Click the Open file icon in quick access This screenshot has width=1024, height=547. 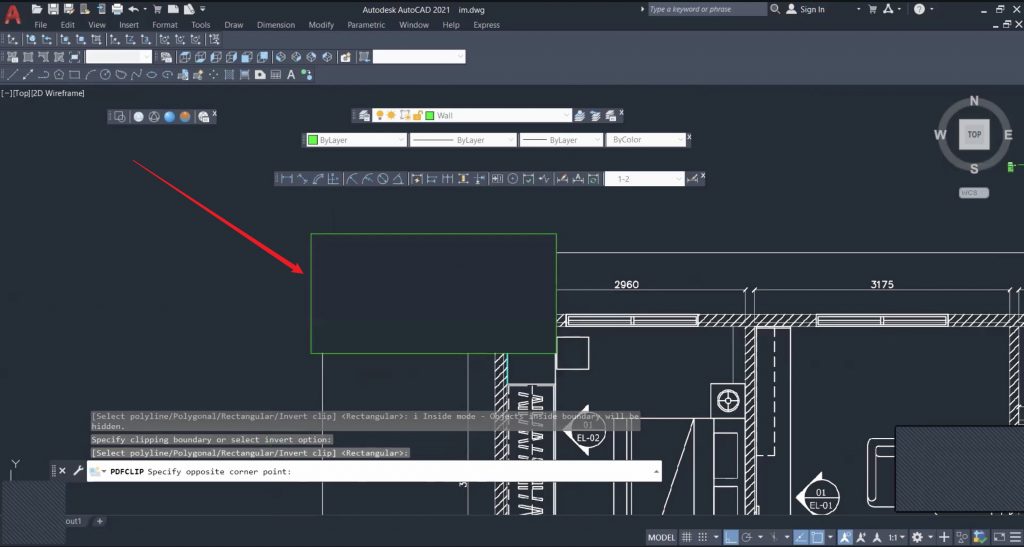37,9
